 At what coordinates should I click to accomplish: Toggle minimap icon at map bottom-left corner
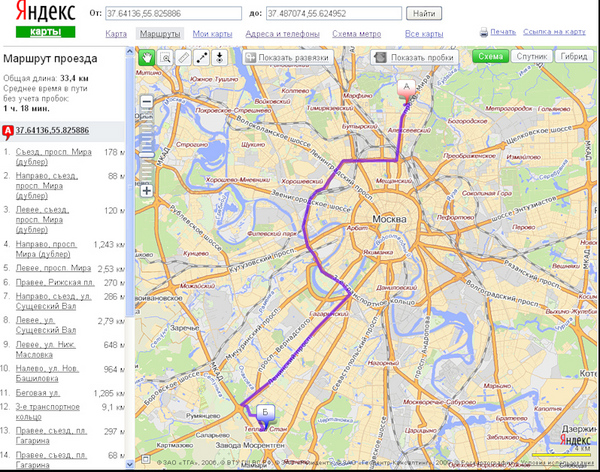[x=145, y=459]
